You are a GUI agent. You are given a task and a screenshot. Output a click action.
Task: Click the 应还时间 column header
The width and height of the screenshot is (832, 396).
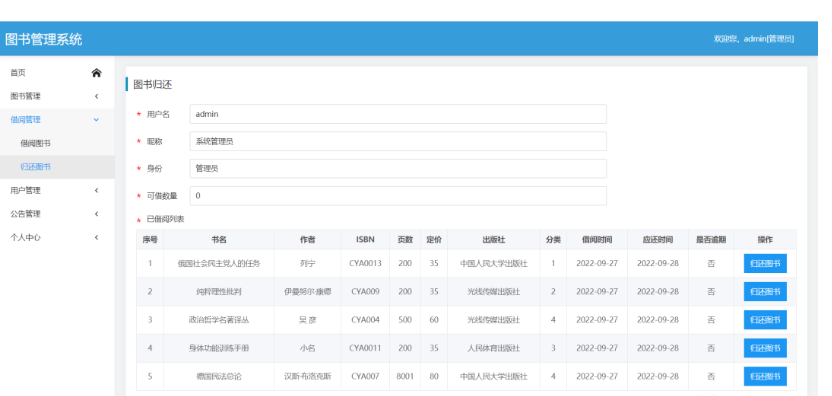[x=658, y=240]
